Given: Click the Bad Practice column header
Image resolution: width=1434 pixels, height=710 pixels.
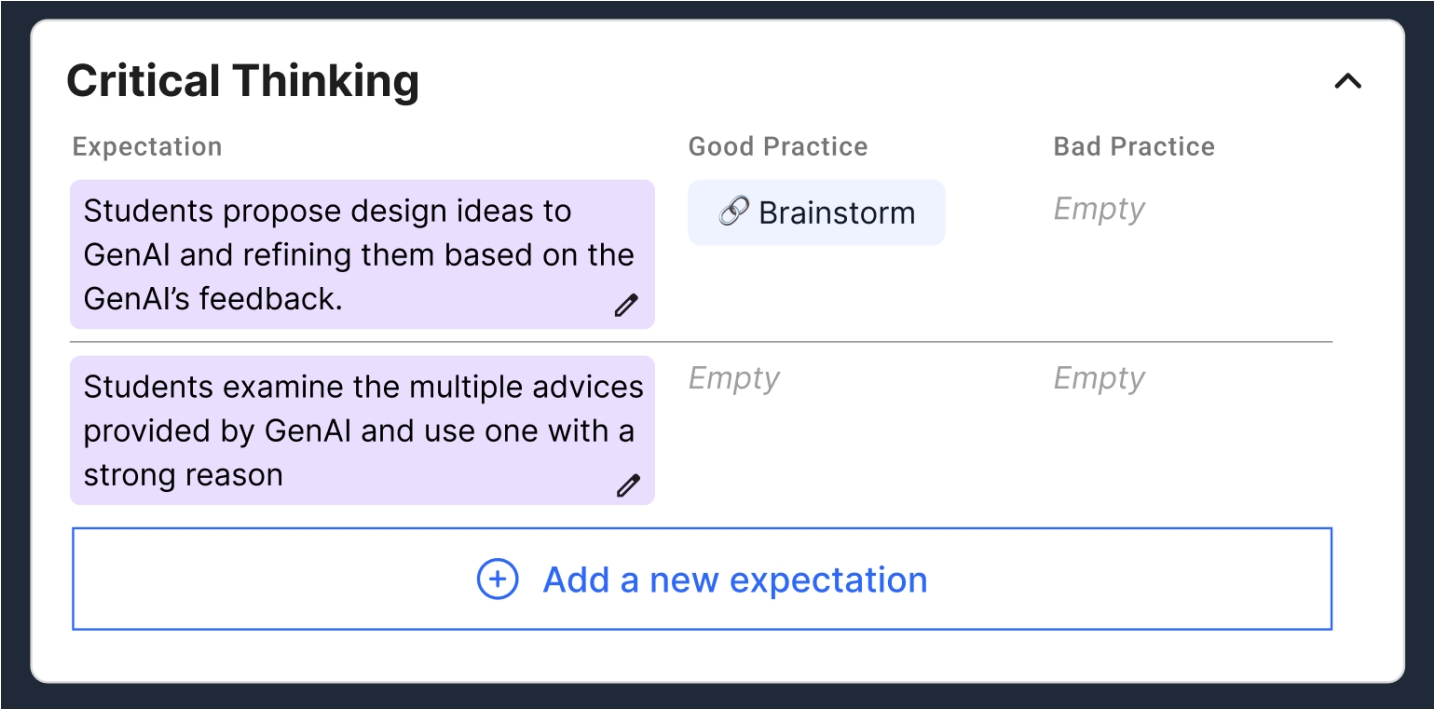Looking at the screenshot, I should pos(1134,147).
